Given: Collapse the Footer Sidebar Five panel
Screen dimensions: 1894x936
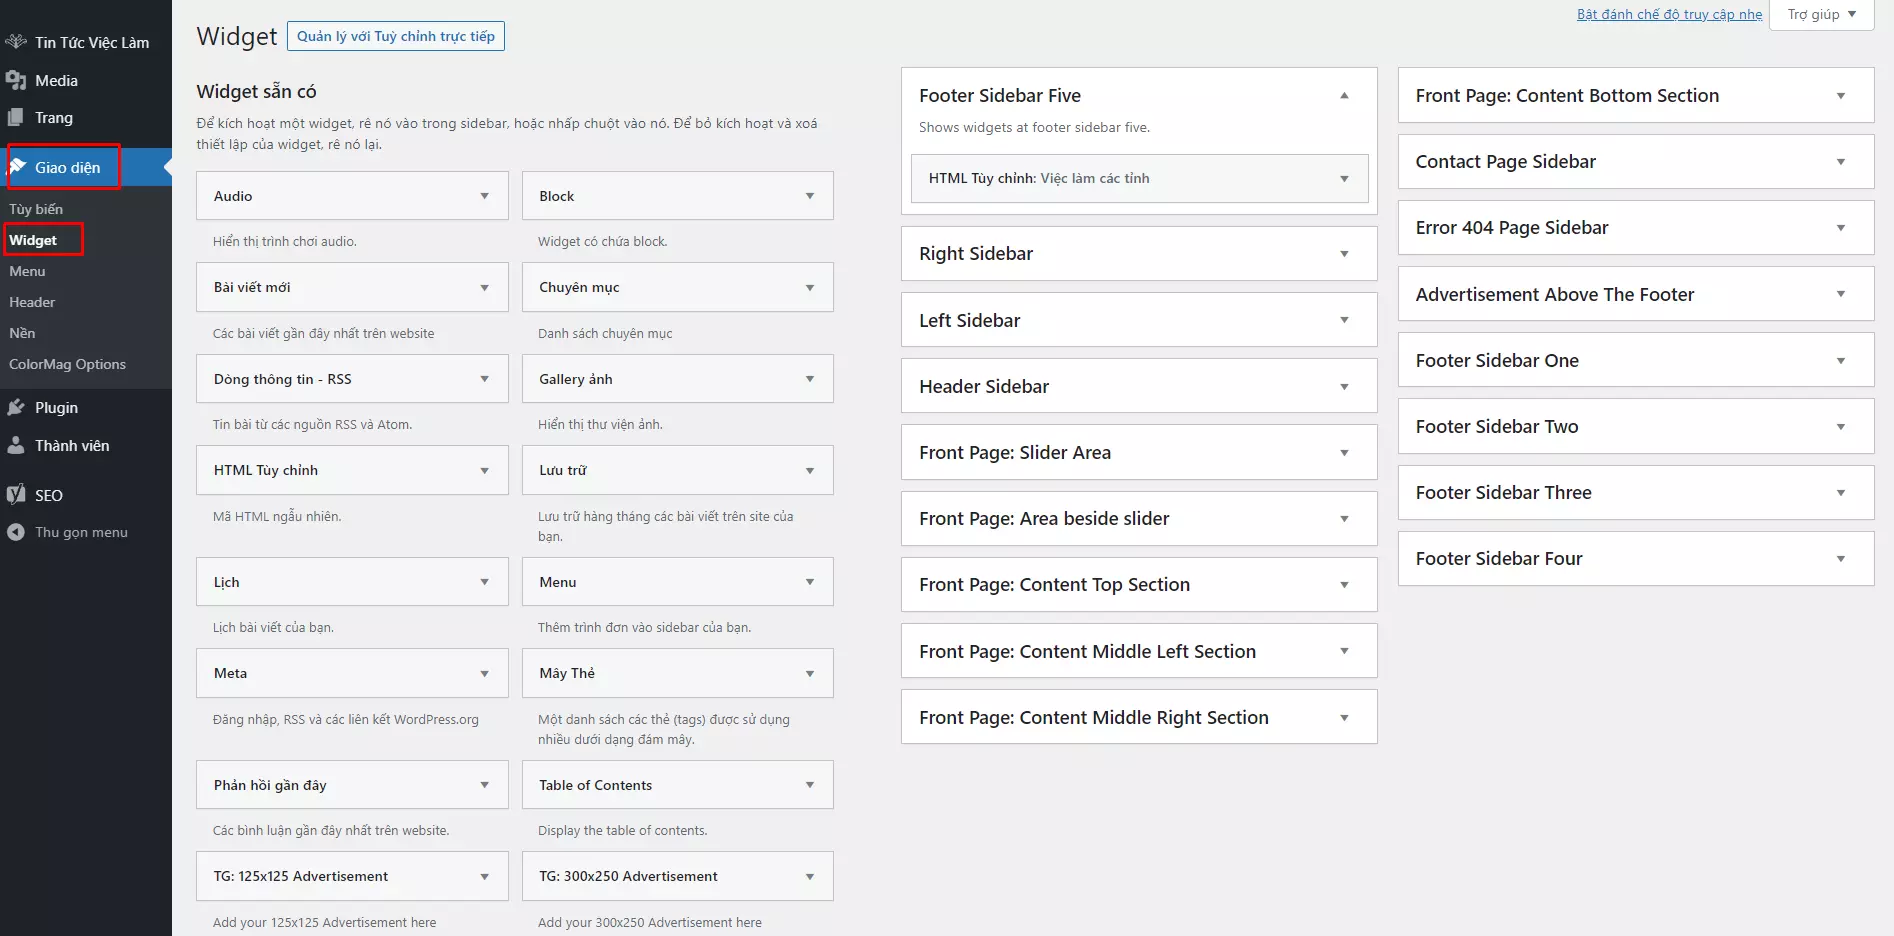Looking at the screenshot, I should (1344, 96).
